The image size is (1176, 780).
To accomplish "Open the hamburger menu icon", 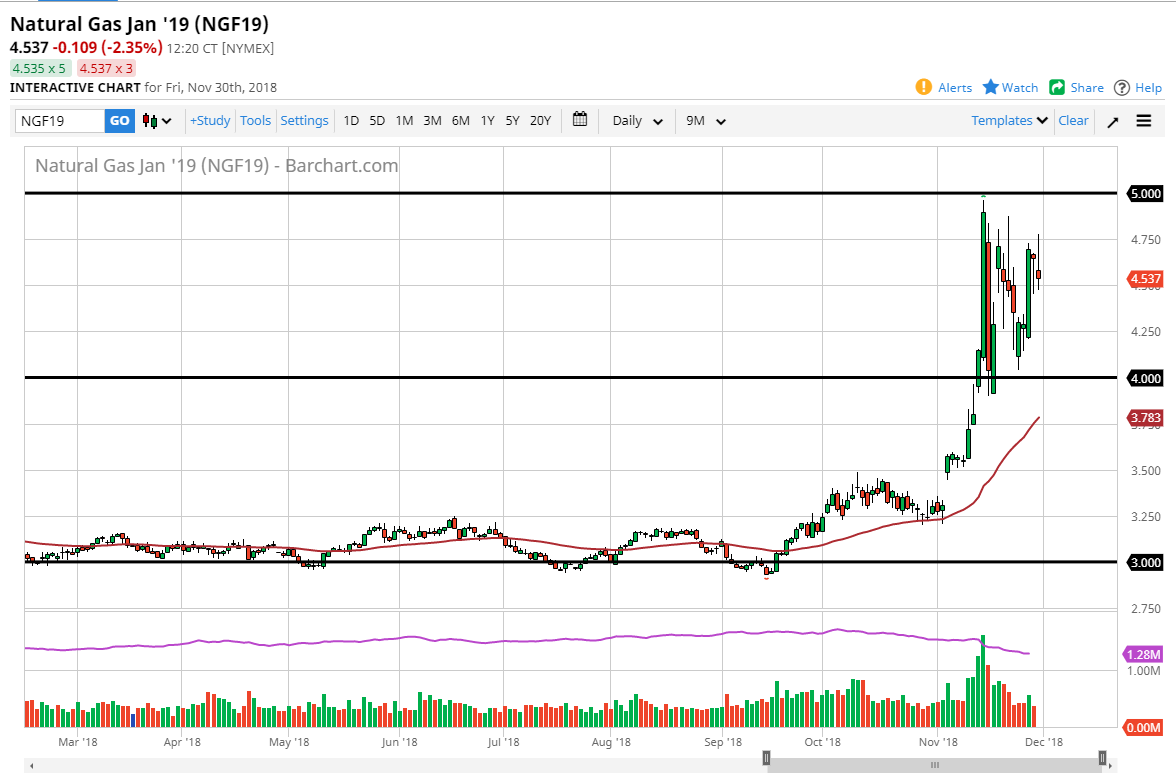I will [1144, 121].
